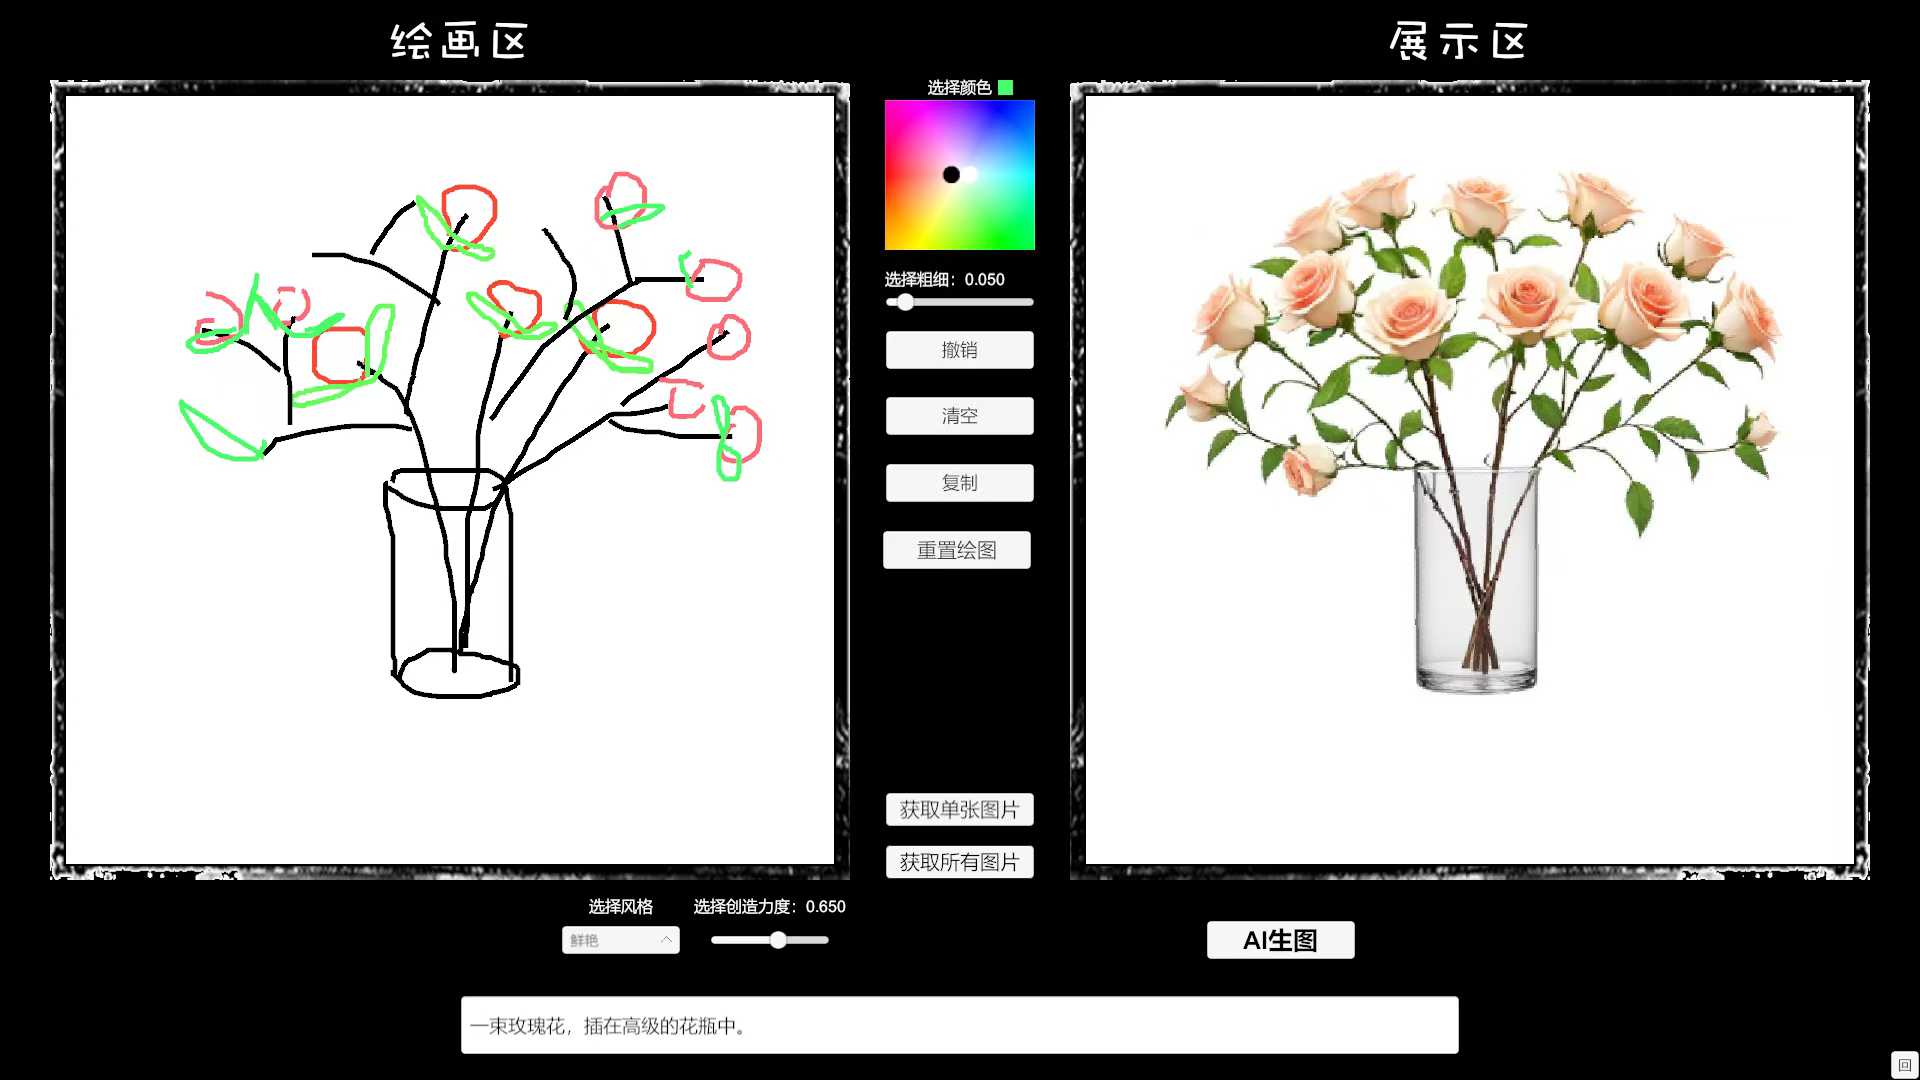
Task: Generate image with AI生图 button
Action: click(x=1280, y=940)
